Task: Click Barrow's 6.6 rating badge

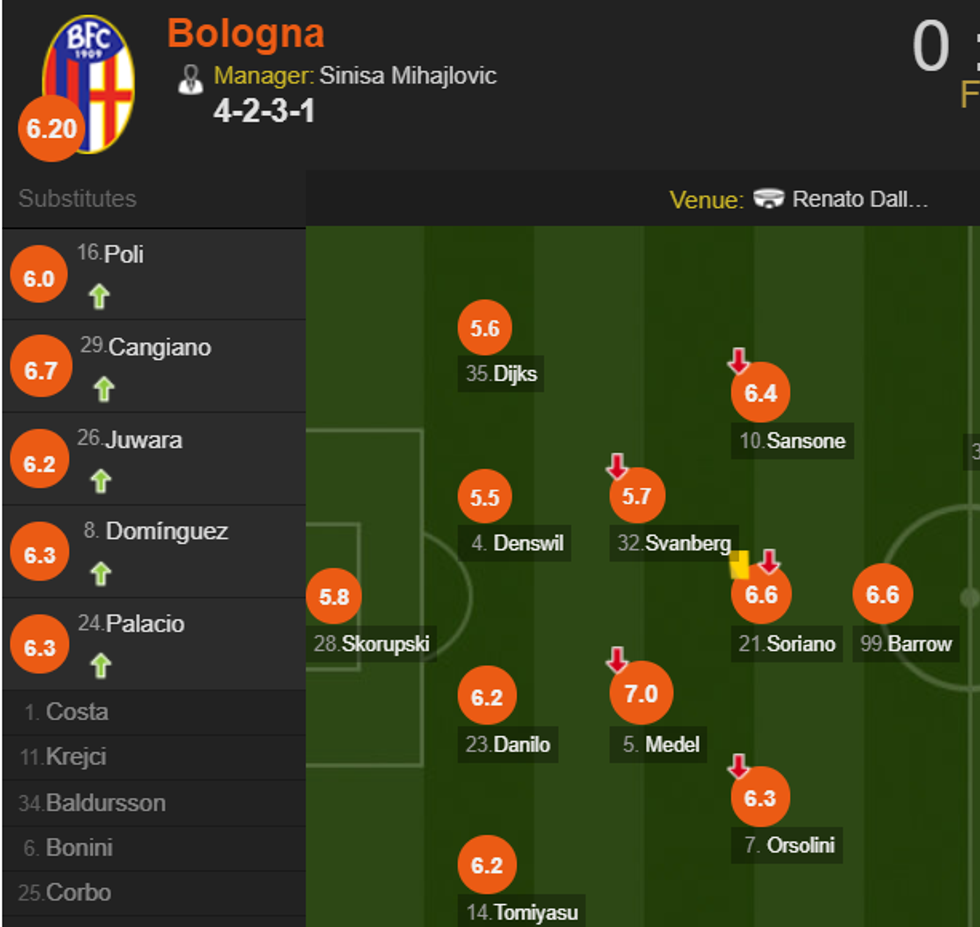Action: click(882, 595)
